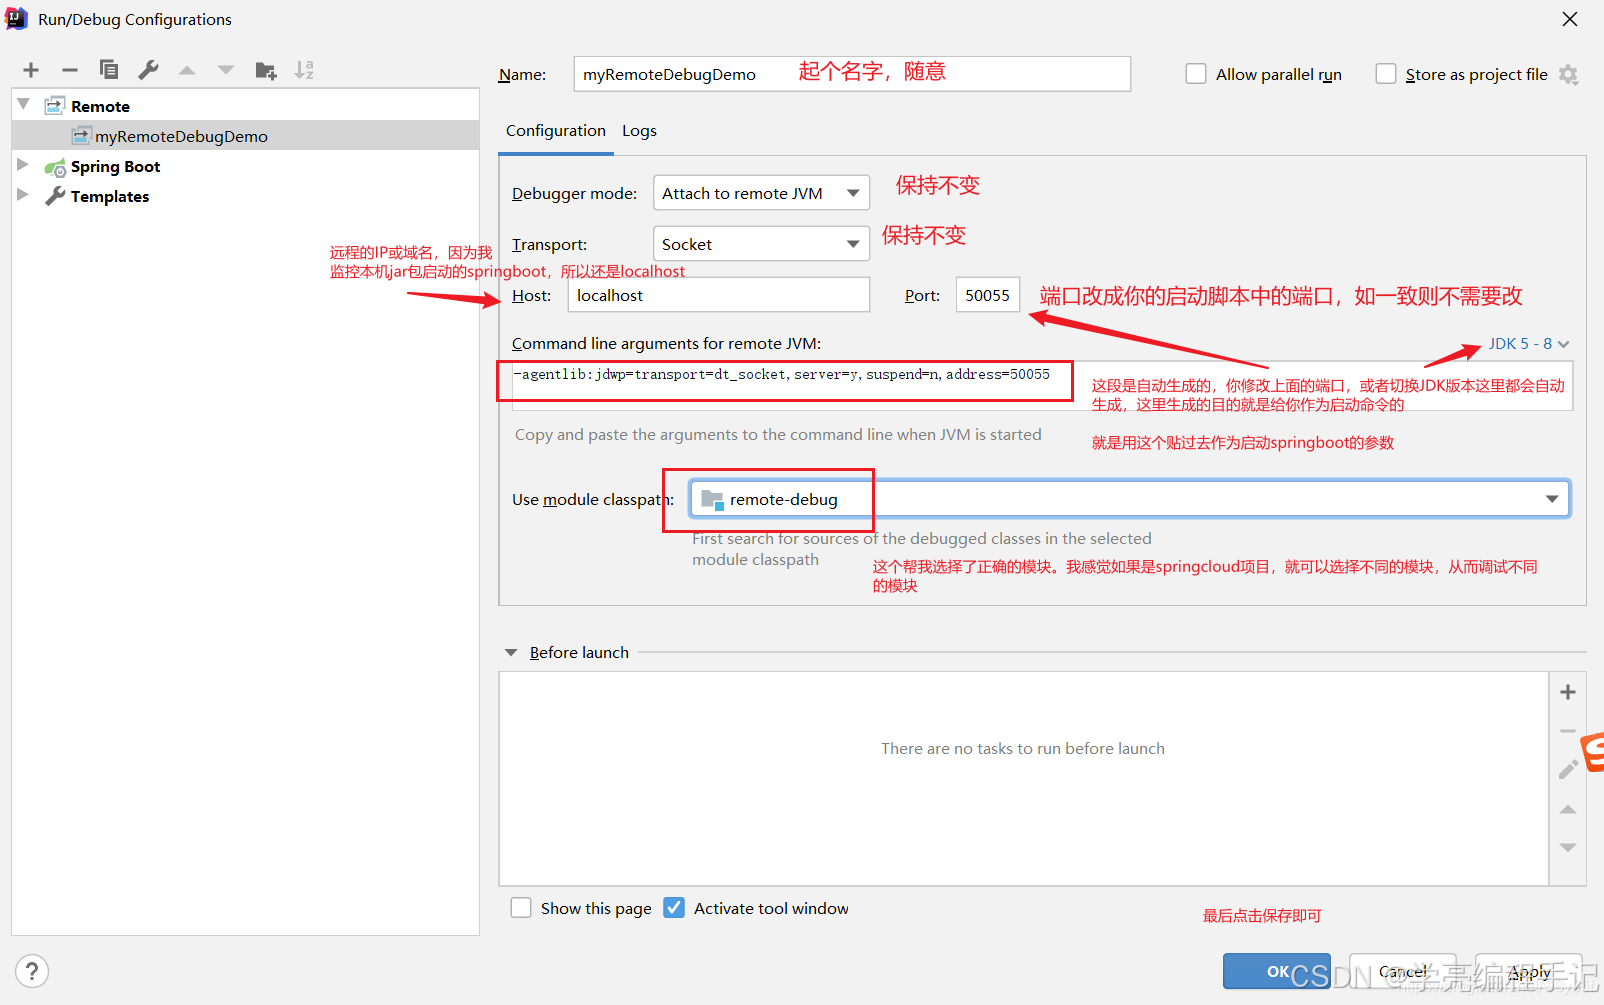Click the OK button

click(1277, 971)
